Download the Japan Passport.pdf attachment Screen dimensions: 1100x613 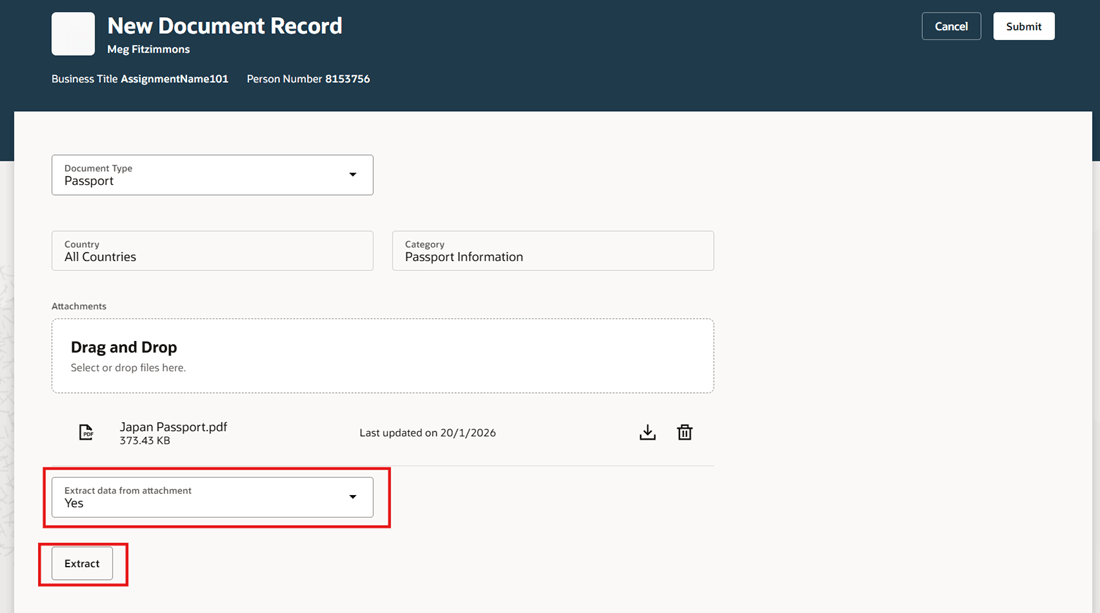(x=648, y=433)
